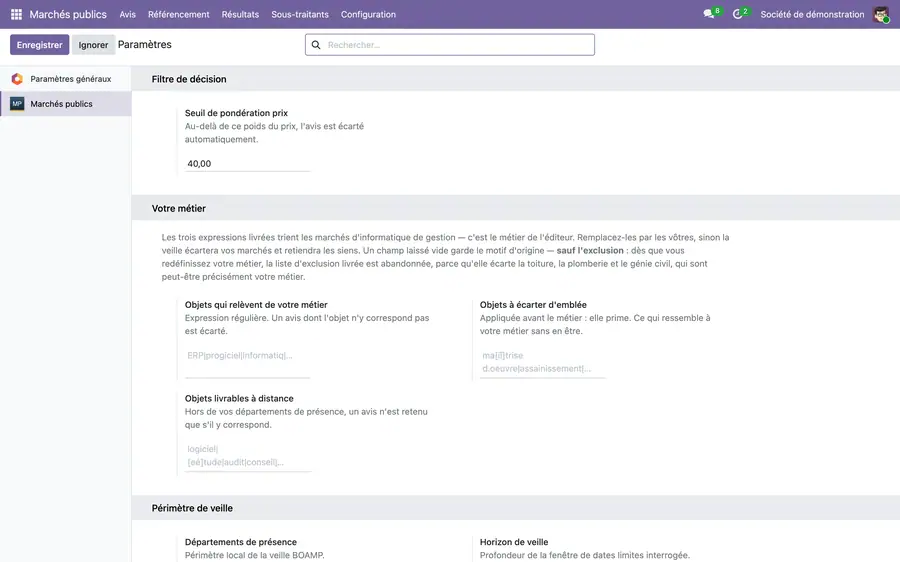Image resolution: width=900 pixels, height=562 pixels.
Task: Click the search magnifier icon
Action: 316,45
